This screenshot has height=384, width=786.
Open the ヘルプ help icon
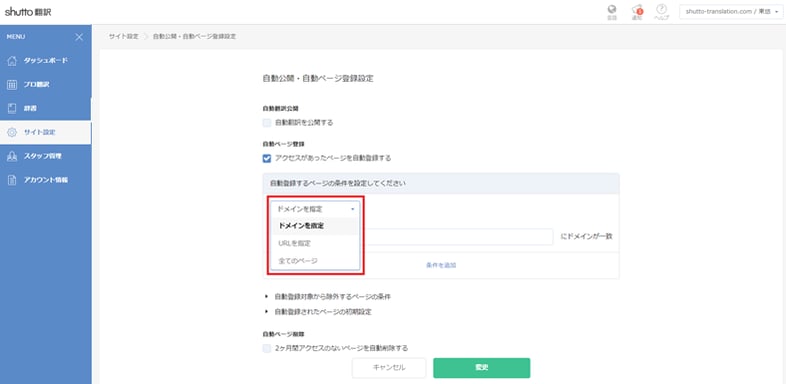click(x=662, y=9)
